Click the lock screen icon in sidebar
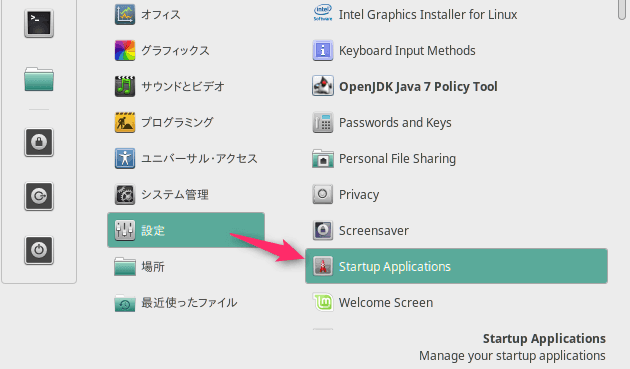This screenshot has width=630, height=369. [39, 142]
